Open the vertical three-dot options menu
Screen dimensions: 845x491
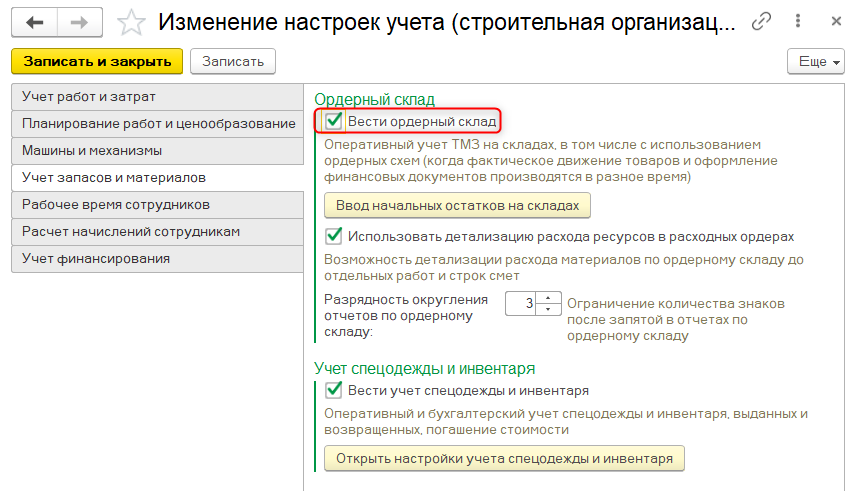[x=795, y=22]
